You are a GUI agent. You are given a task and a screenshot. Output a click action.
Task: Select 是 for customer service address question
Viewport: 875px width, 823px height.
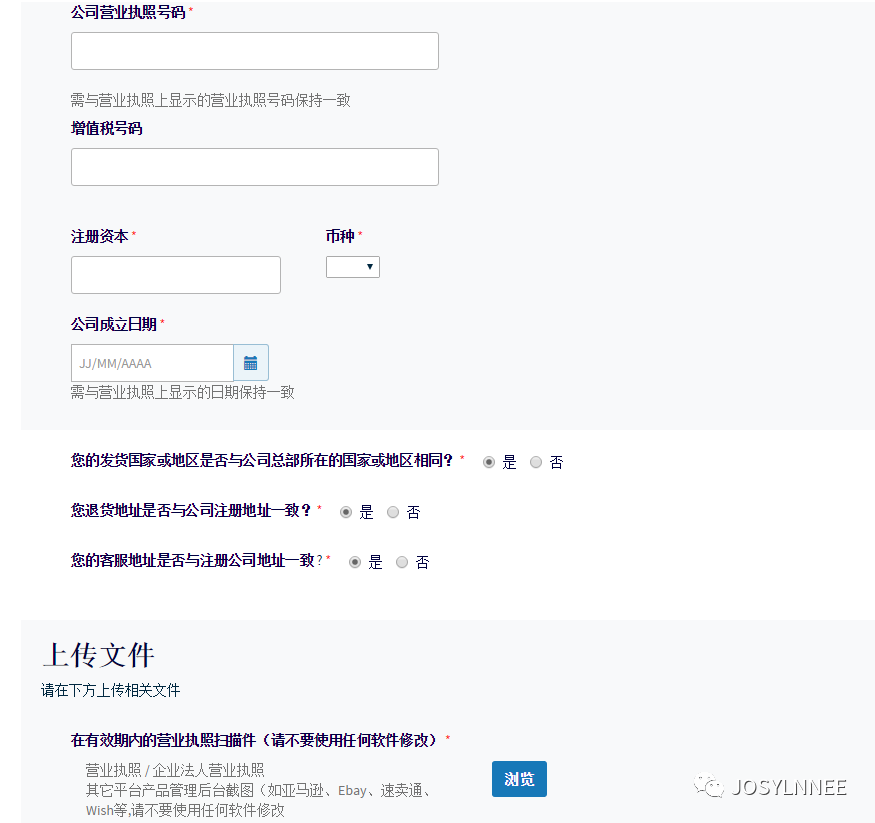354,562
